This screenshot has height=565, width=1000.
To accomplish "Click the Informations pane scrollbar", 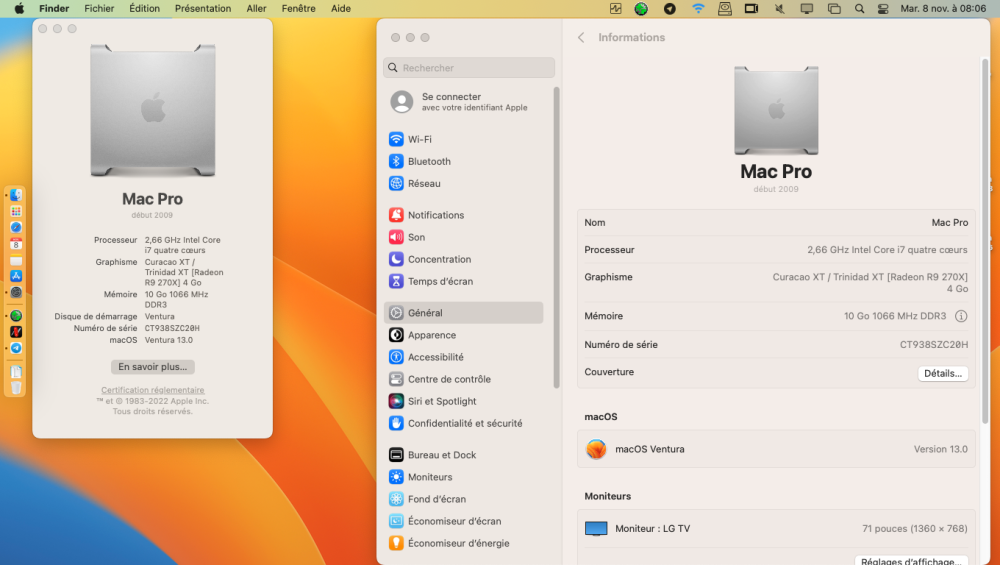I will point(985,241).
